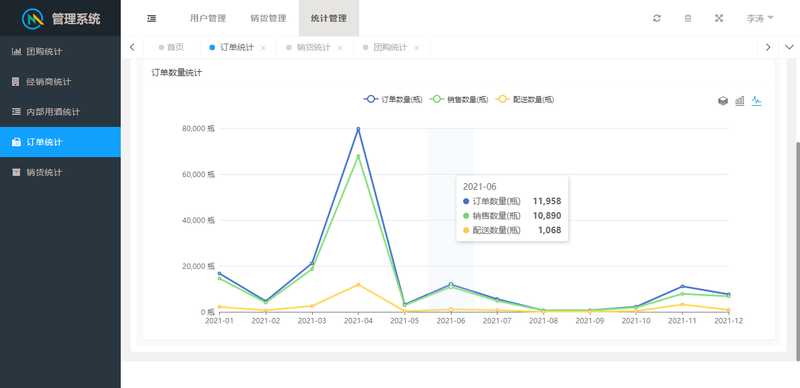800x388 pixels.
Task: Switch chart to stacked view icon
Action: [723, 101]
